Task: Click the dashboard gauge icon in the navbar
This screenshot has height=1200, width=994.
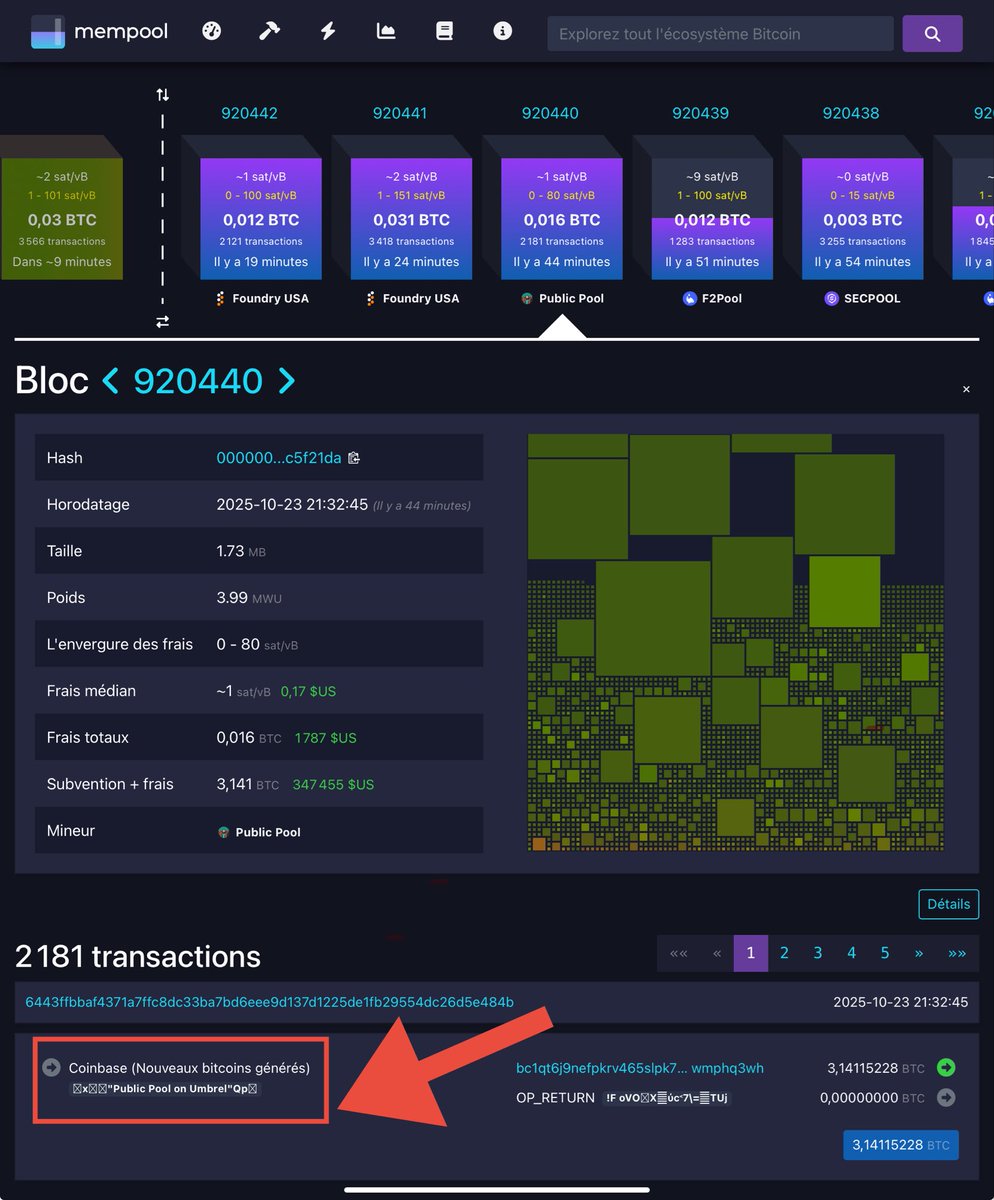Action: click(x=211, y=32)
